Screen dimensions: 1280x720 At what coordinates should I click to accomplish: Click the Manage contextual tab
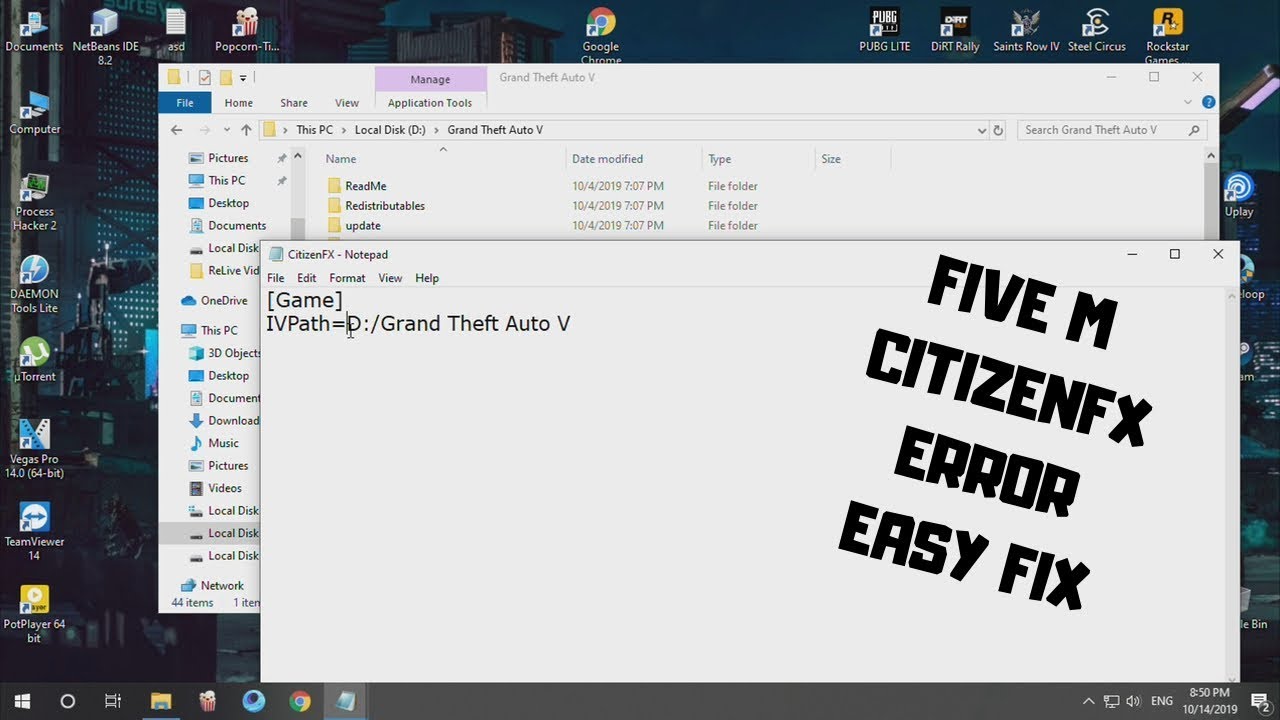(430, 79)
